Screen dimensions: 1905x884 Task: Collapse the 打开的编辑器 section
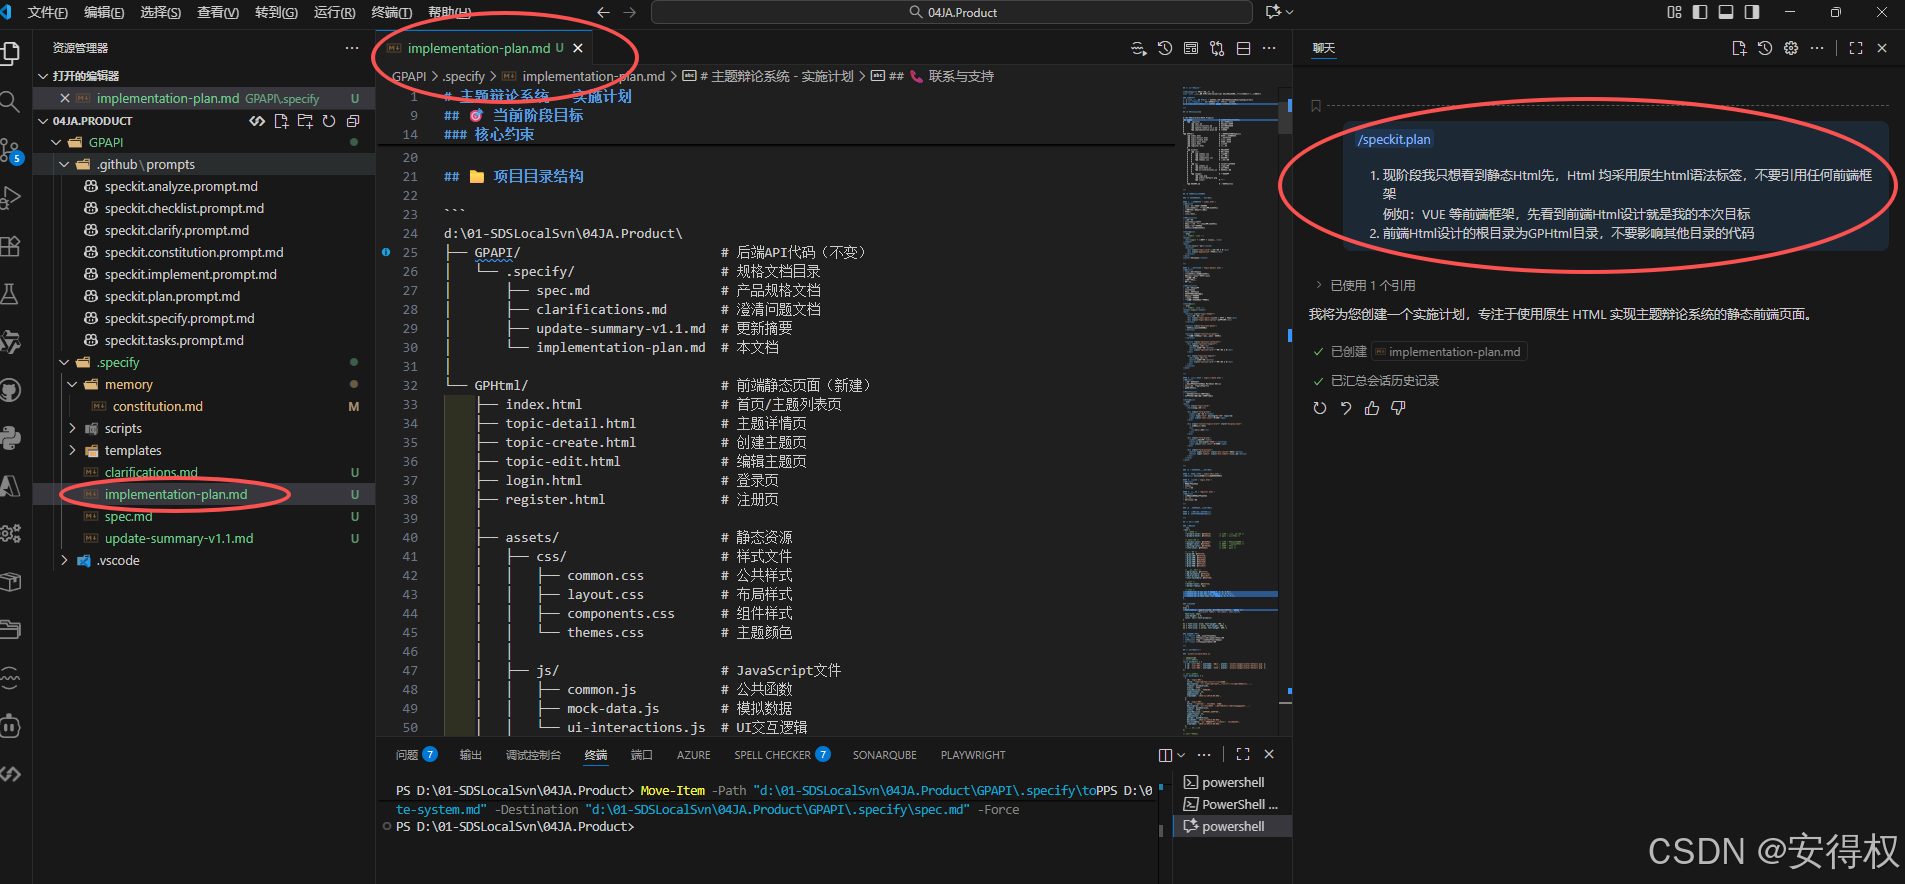(x=43, y=76)
